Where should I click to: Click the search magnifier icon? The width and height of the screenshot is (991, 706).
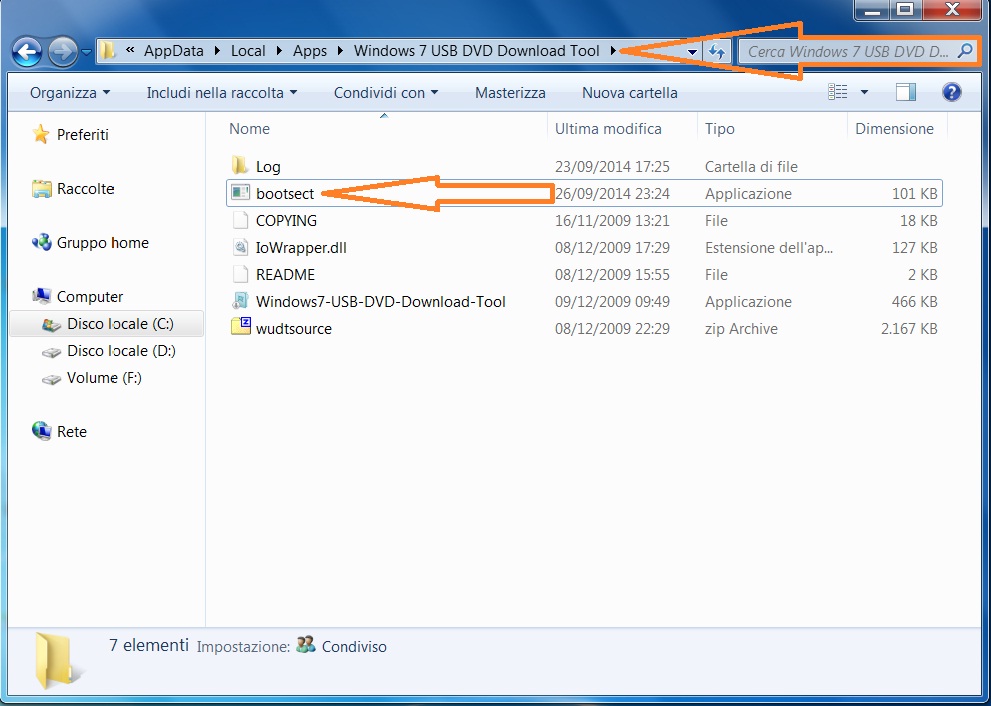[965, 51]
